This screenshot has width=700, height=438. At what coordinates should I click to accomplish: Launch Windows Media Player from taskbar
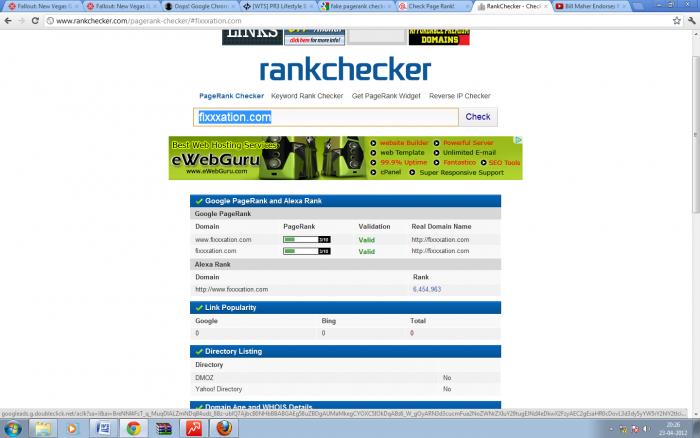click(x=72, y=429)
